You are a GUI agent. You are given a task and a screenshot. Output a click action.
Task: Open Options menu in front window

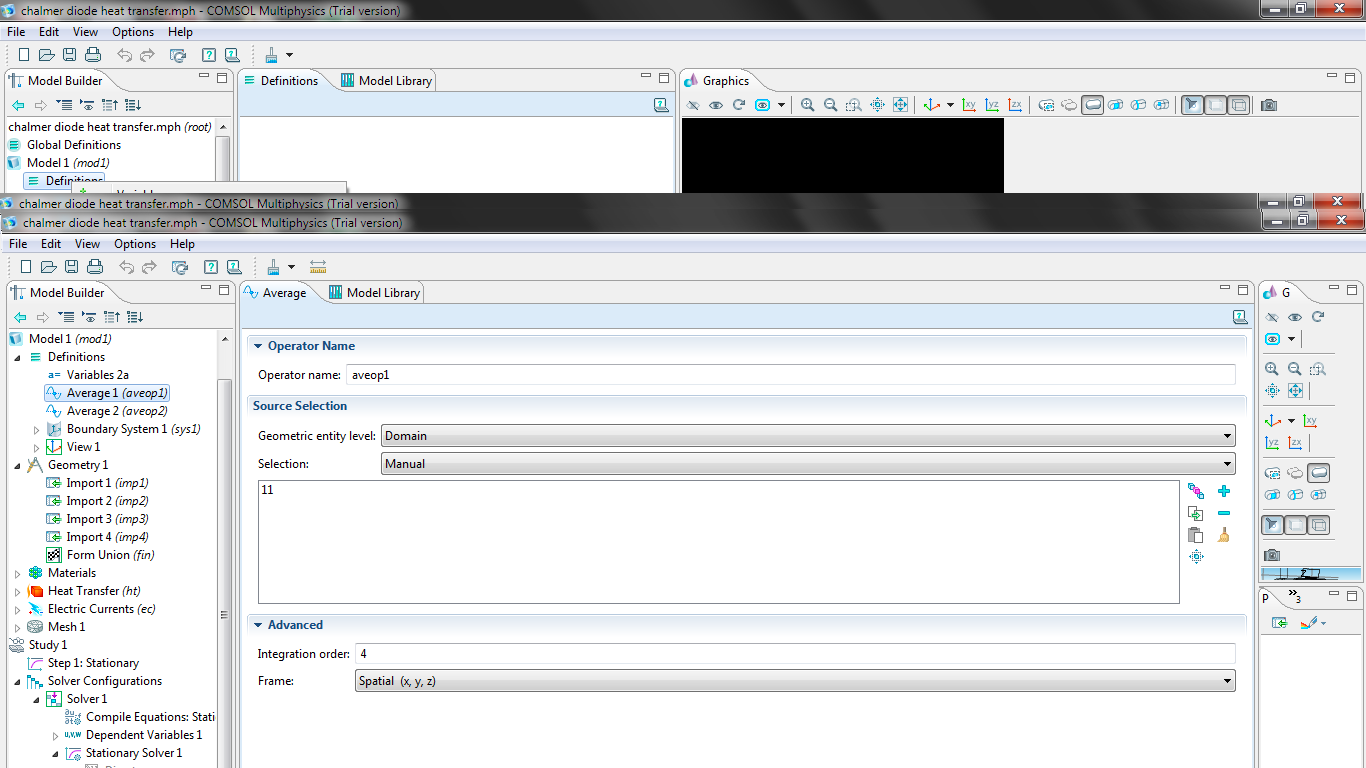point(135,244)
